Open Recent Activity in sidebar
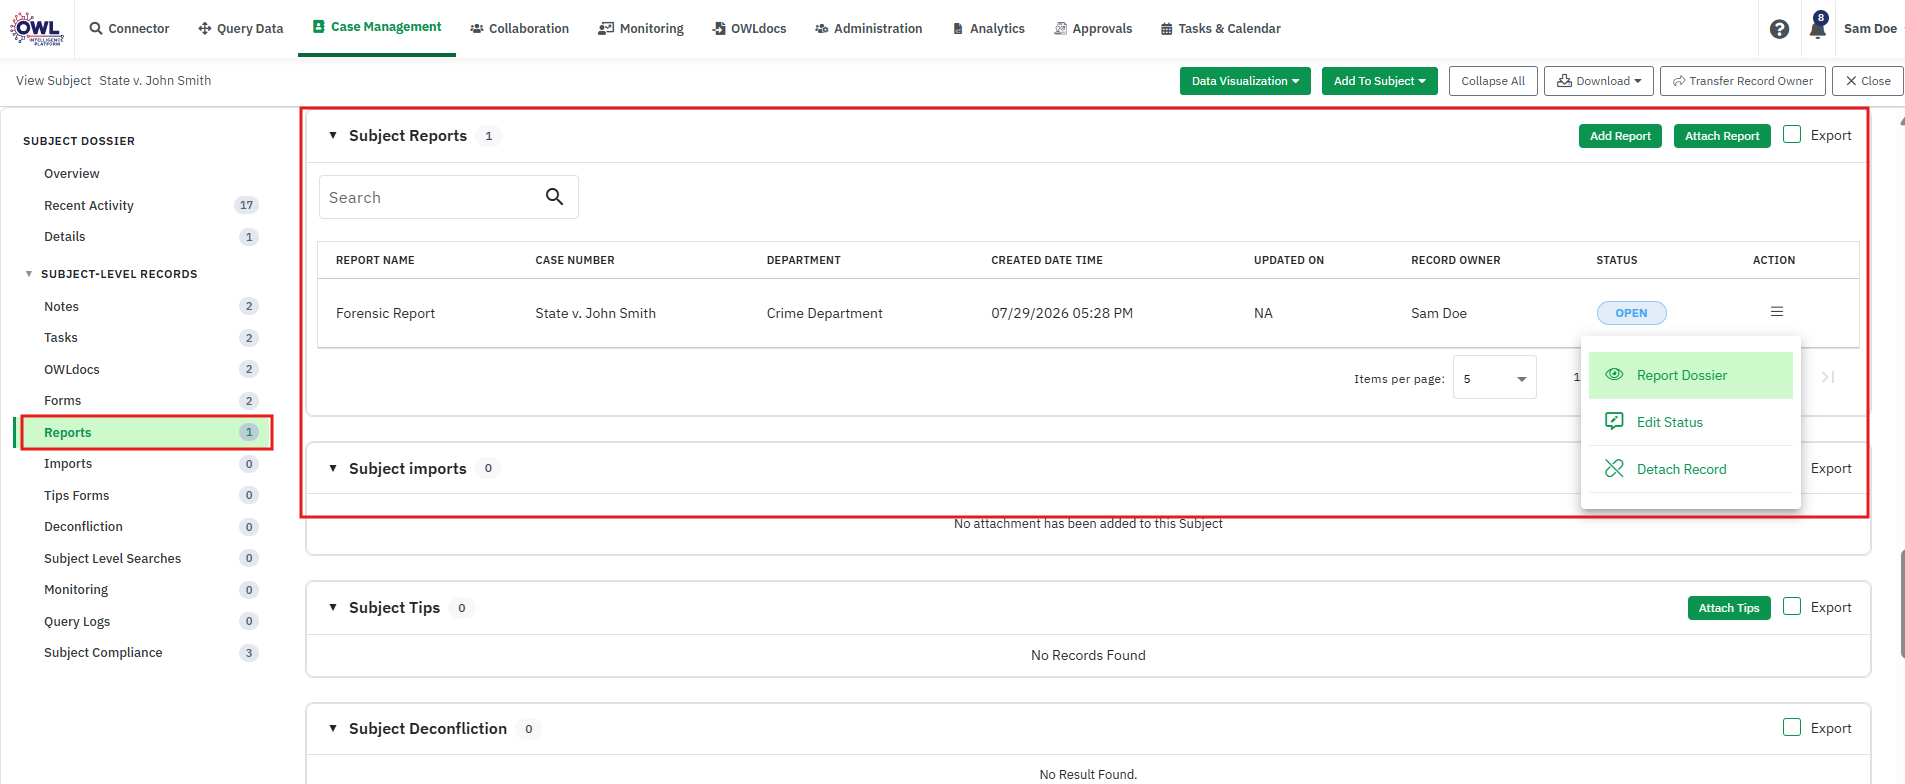The image size is (1905, 784). 89,205
